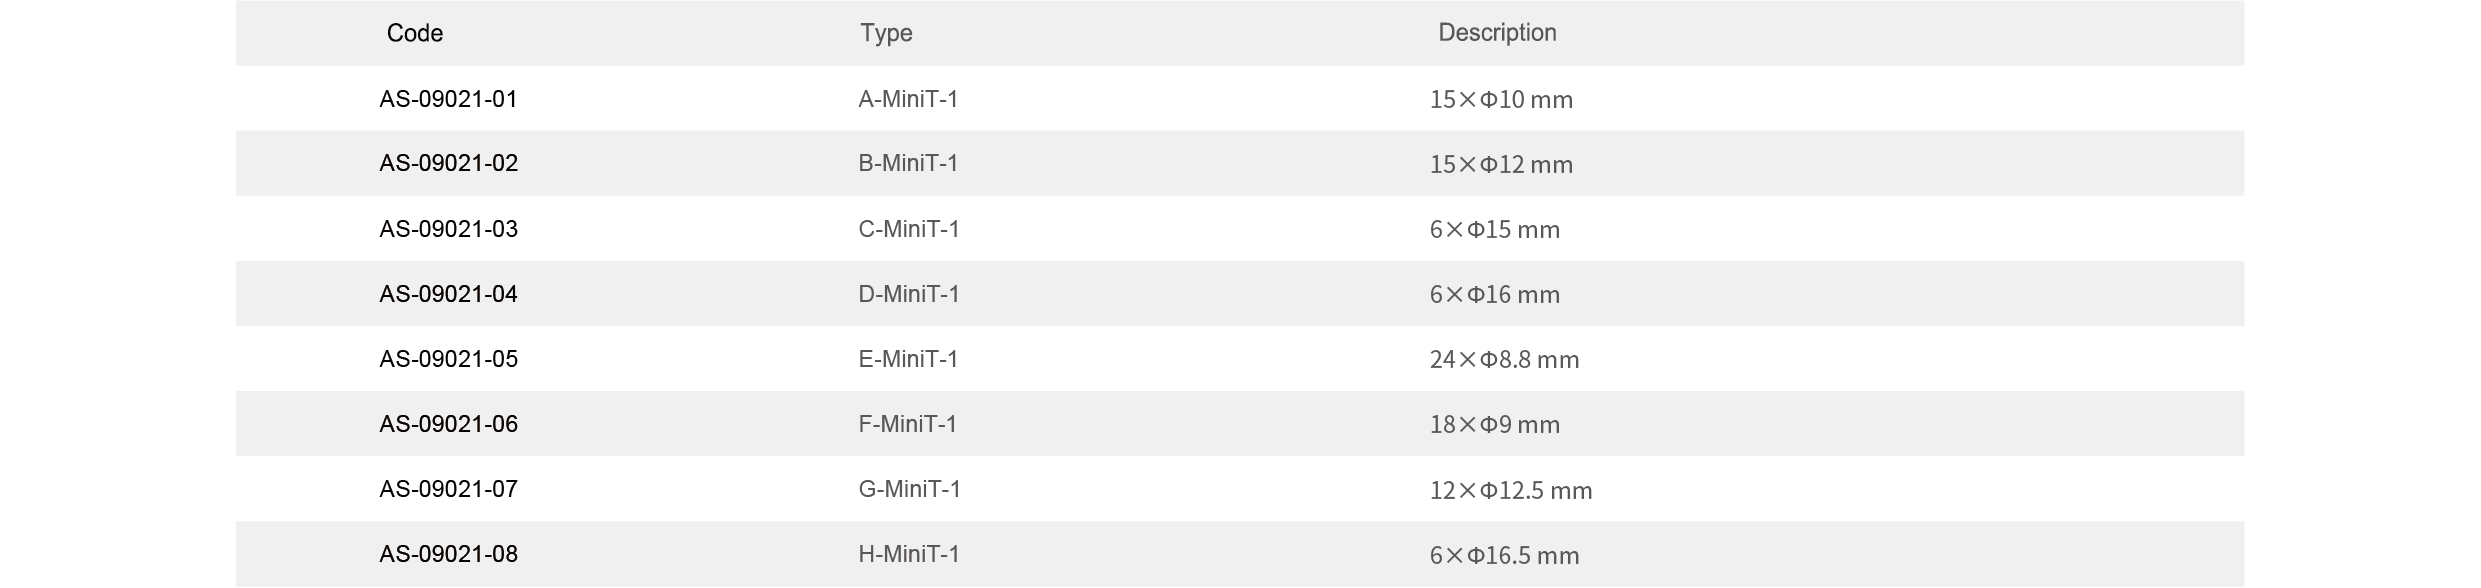Select the 15×Φ10 mm description
2481x588 pixels.
[x=1501, y=100]
